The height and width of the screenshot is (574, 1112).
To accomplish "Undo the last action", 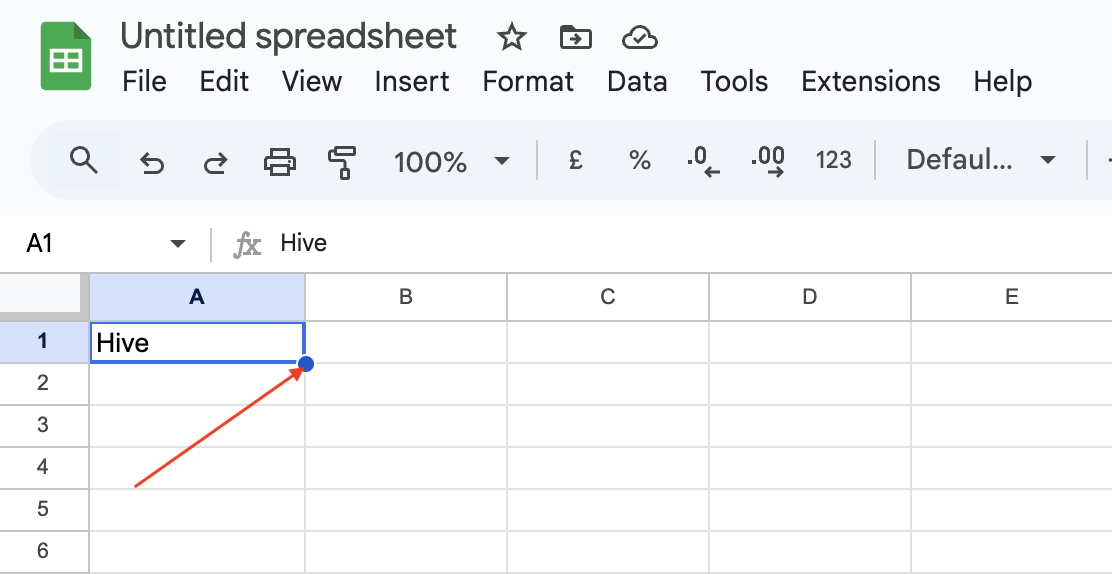I will (152, 162).
